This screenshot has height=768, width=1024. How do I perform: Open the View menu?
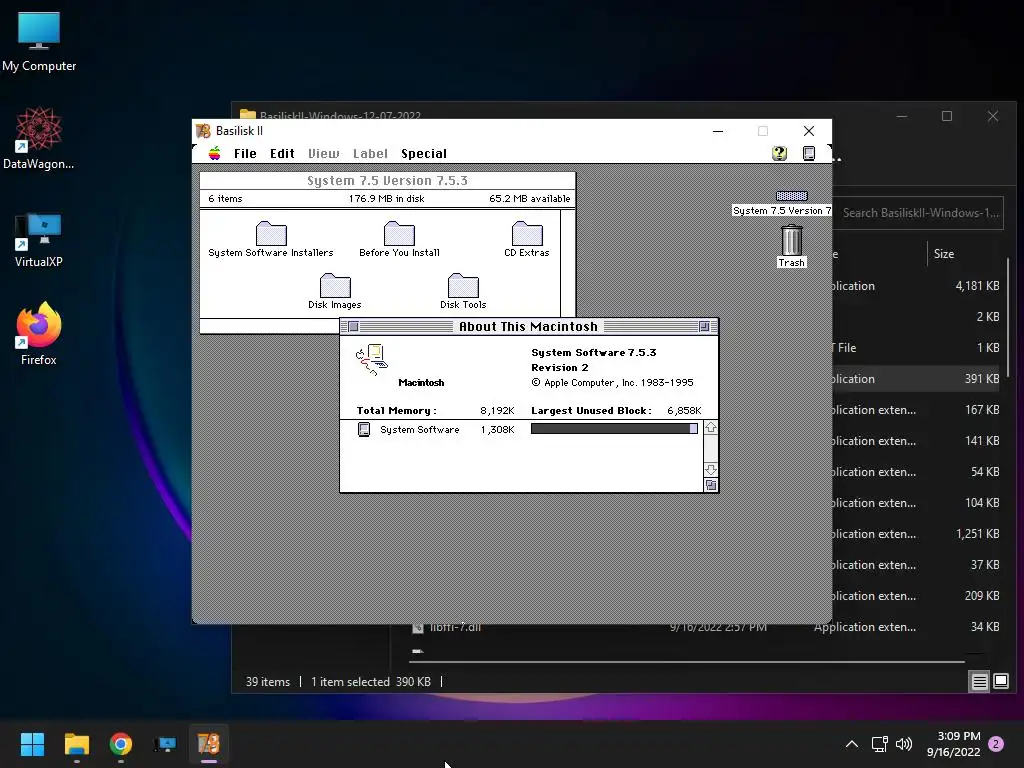323,153
